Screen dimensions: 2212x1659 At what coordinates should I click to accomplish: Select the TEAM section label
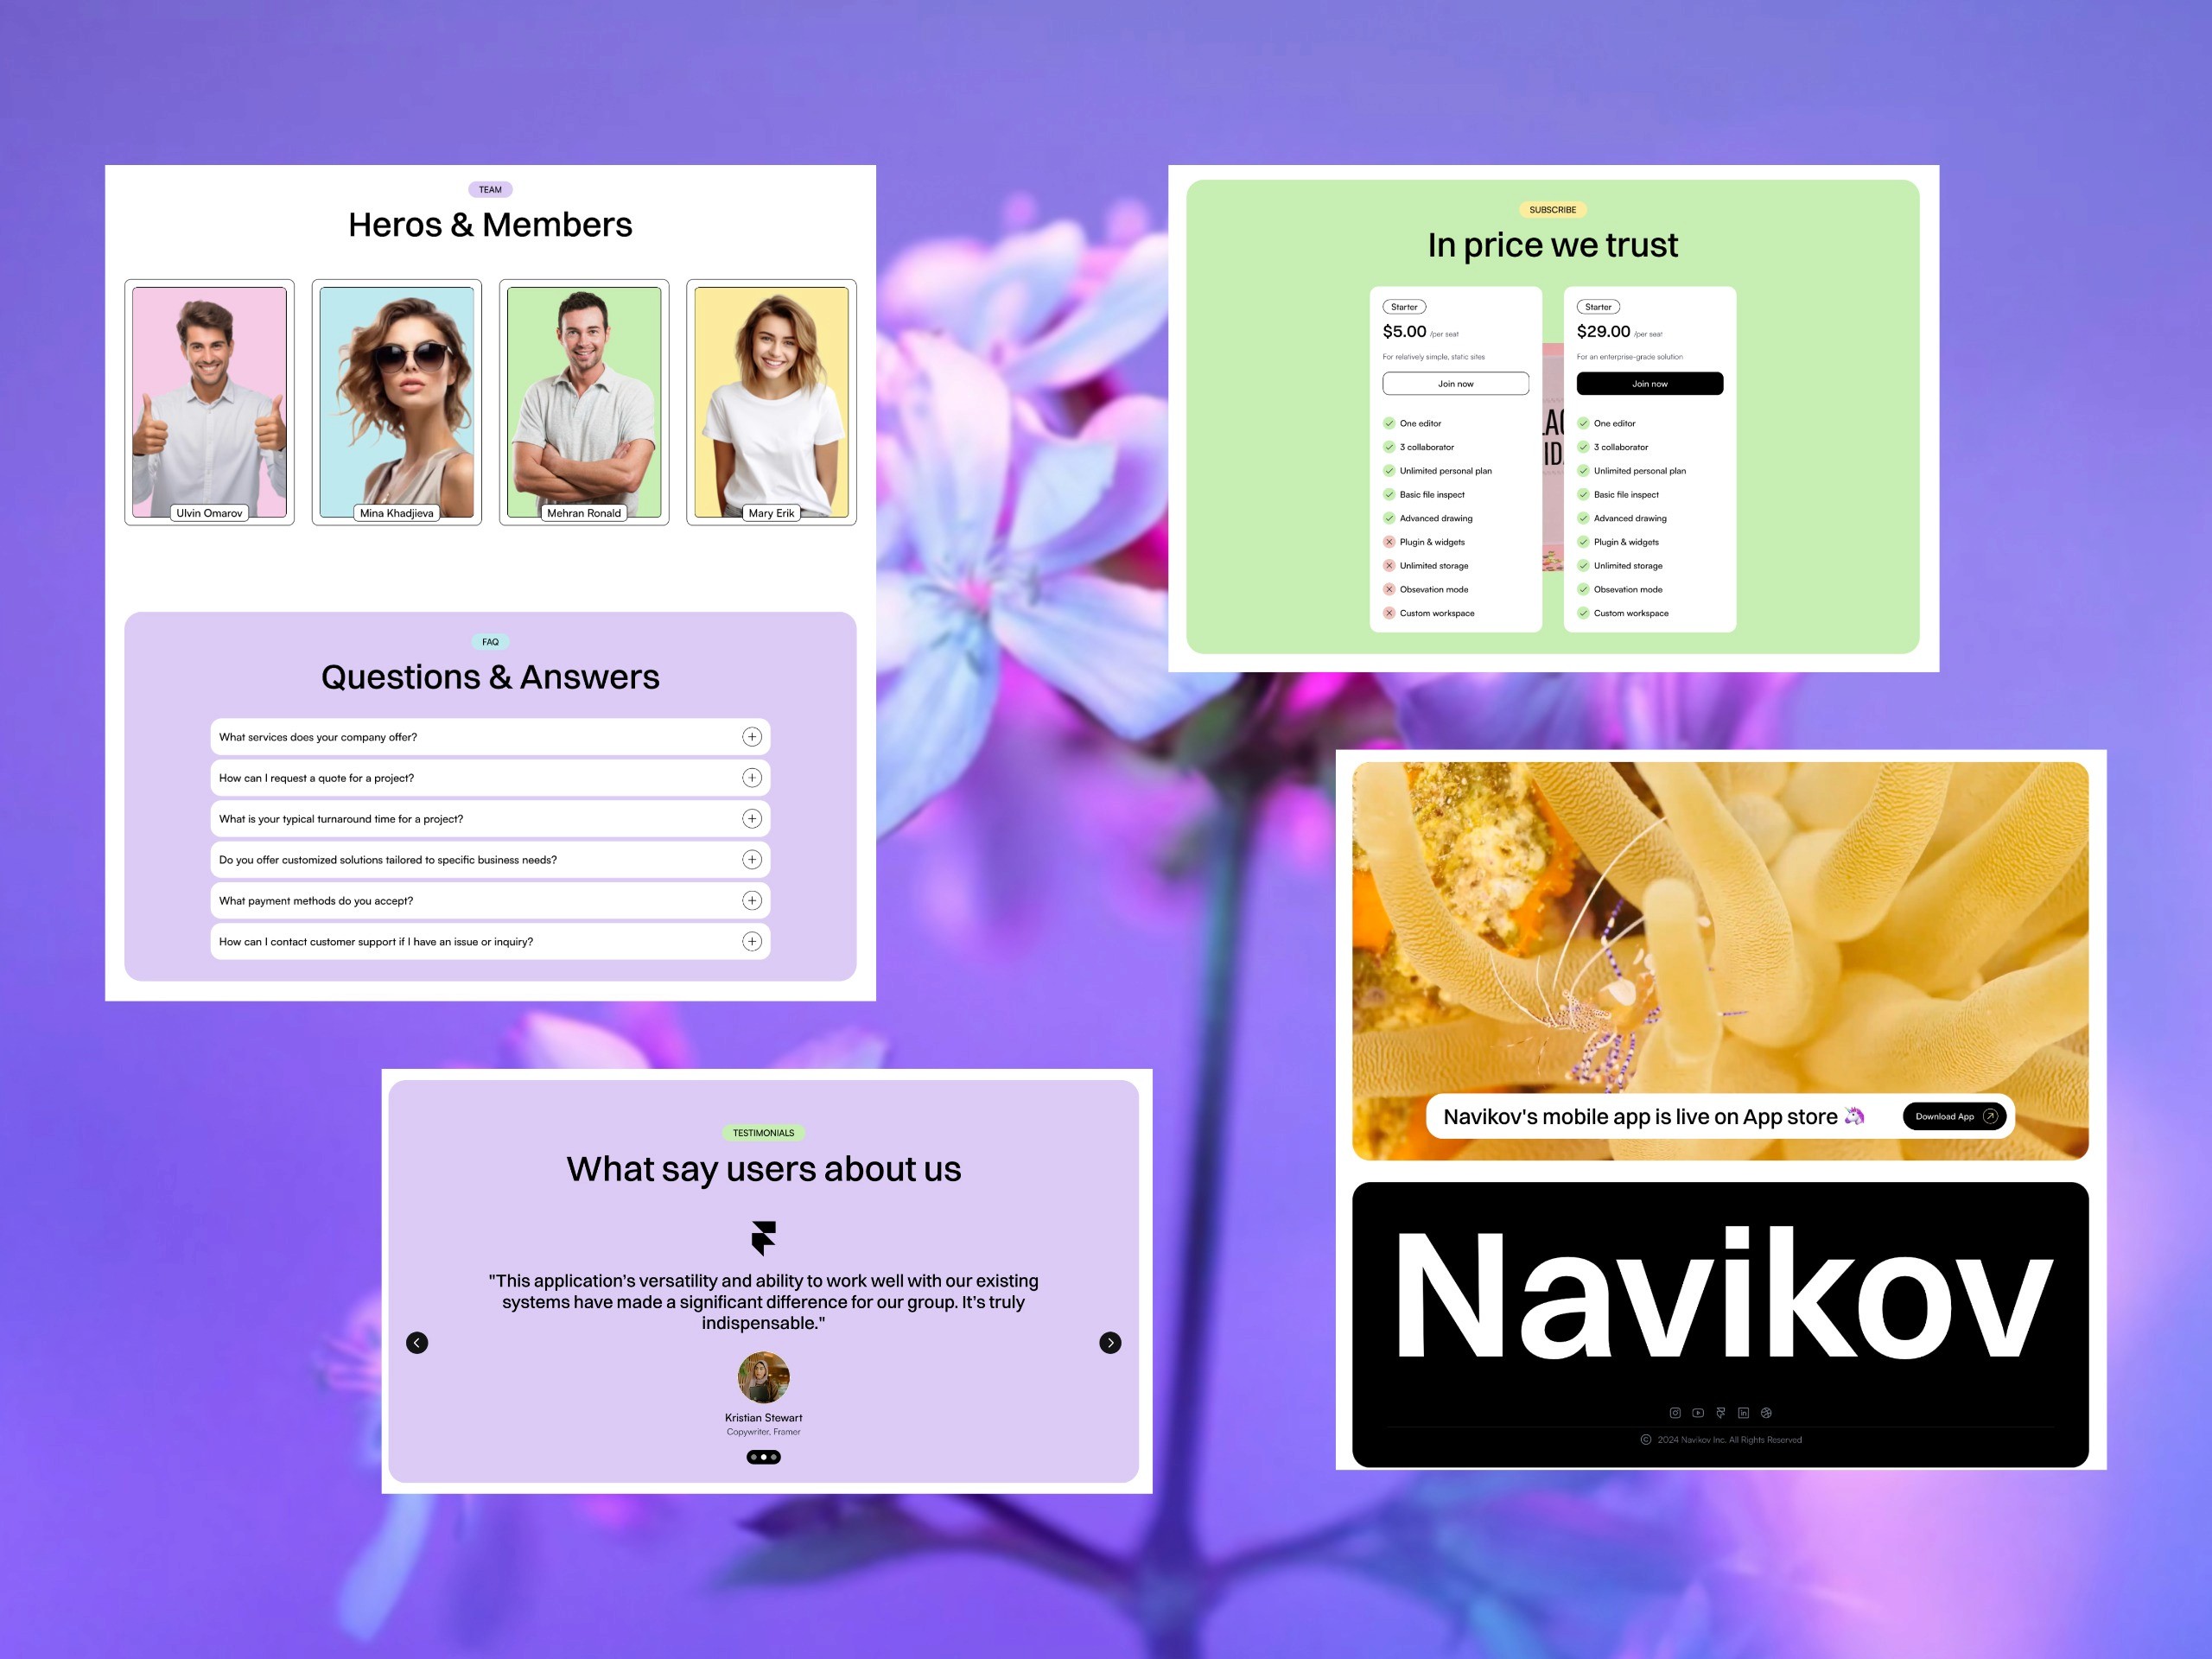click(489, 187)
